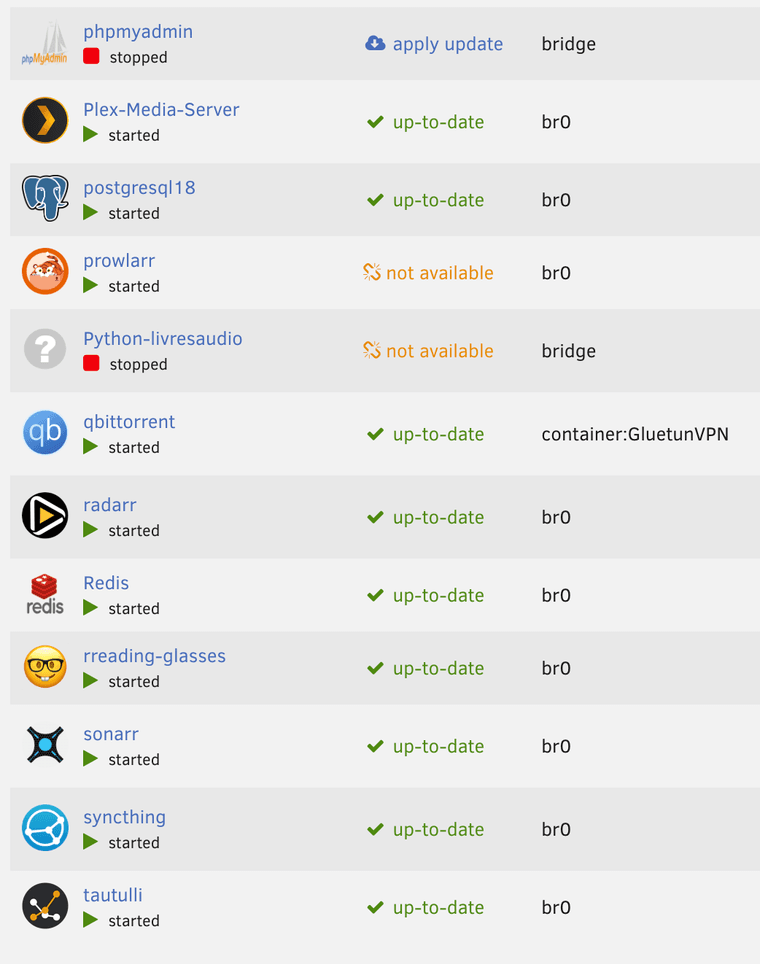Open the Plex-Media-Server name link
The image size is (760, 964).
click(161, 109)
